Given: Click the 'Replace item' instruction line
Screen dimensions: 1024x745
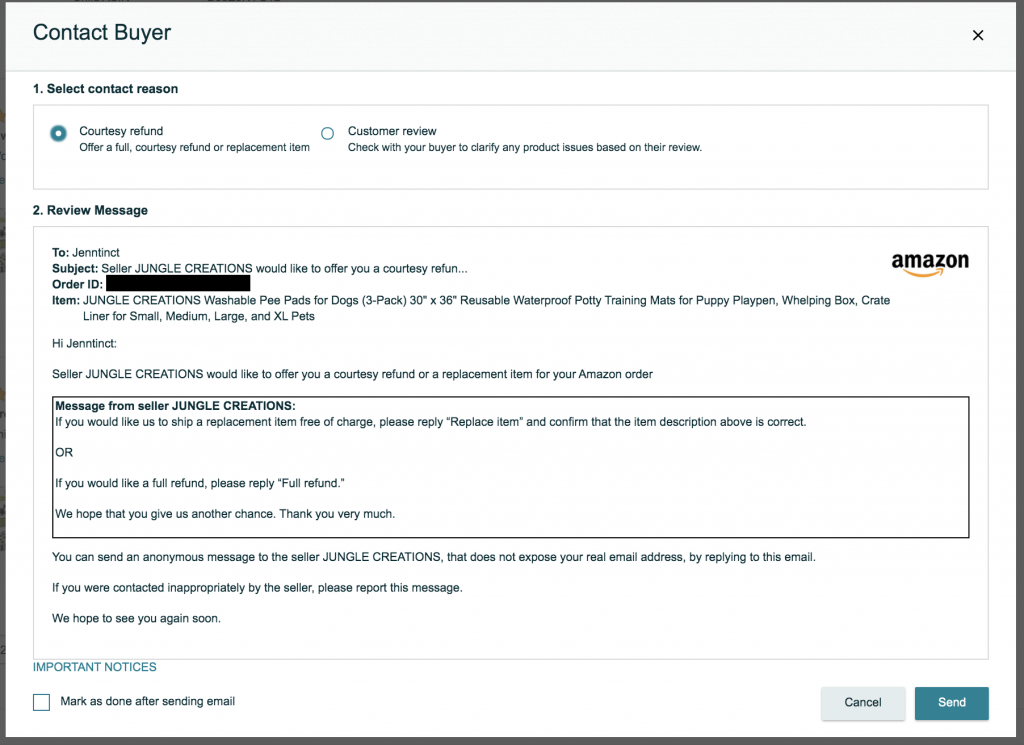Looking at the screenshot, I should pyautogui.click(x=431, y=422).
